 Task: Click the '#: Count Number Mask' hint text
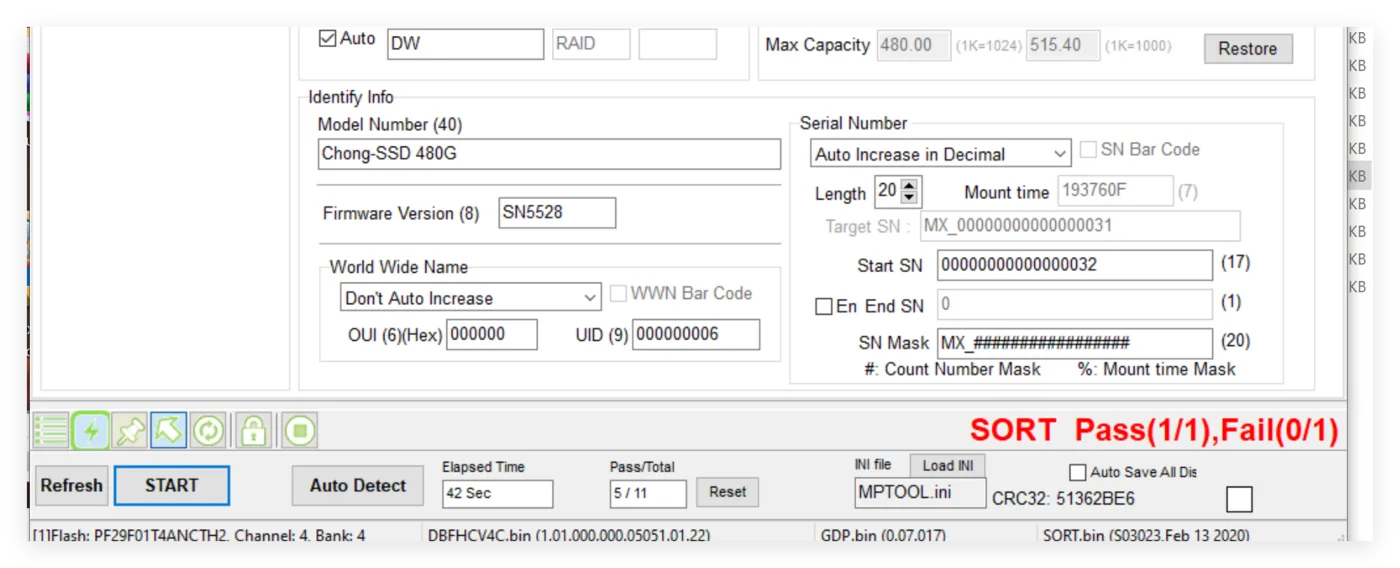[x=953, y=369]
